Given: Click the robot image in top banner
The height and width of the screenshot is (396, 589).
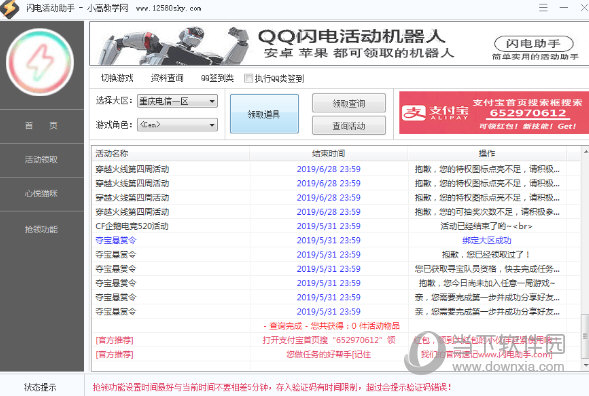Looking at the screenshot, I should tap(174, 45).
